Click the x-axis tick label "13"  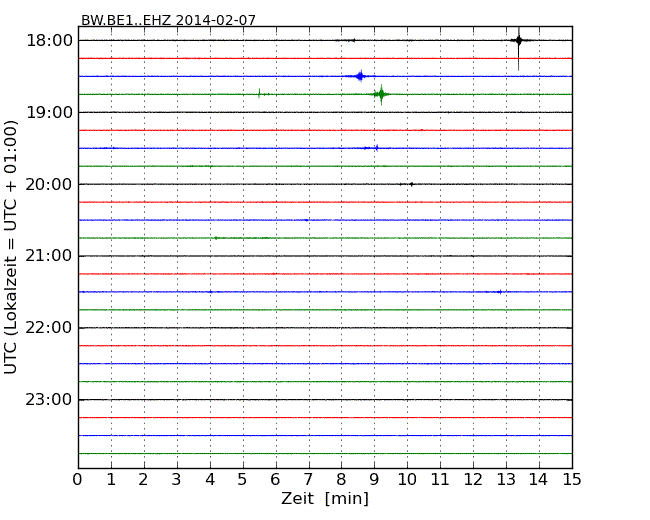(506, 480)
